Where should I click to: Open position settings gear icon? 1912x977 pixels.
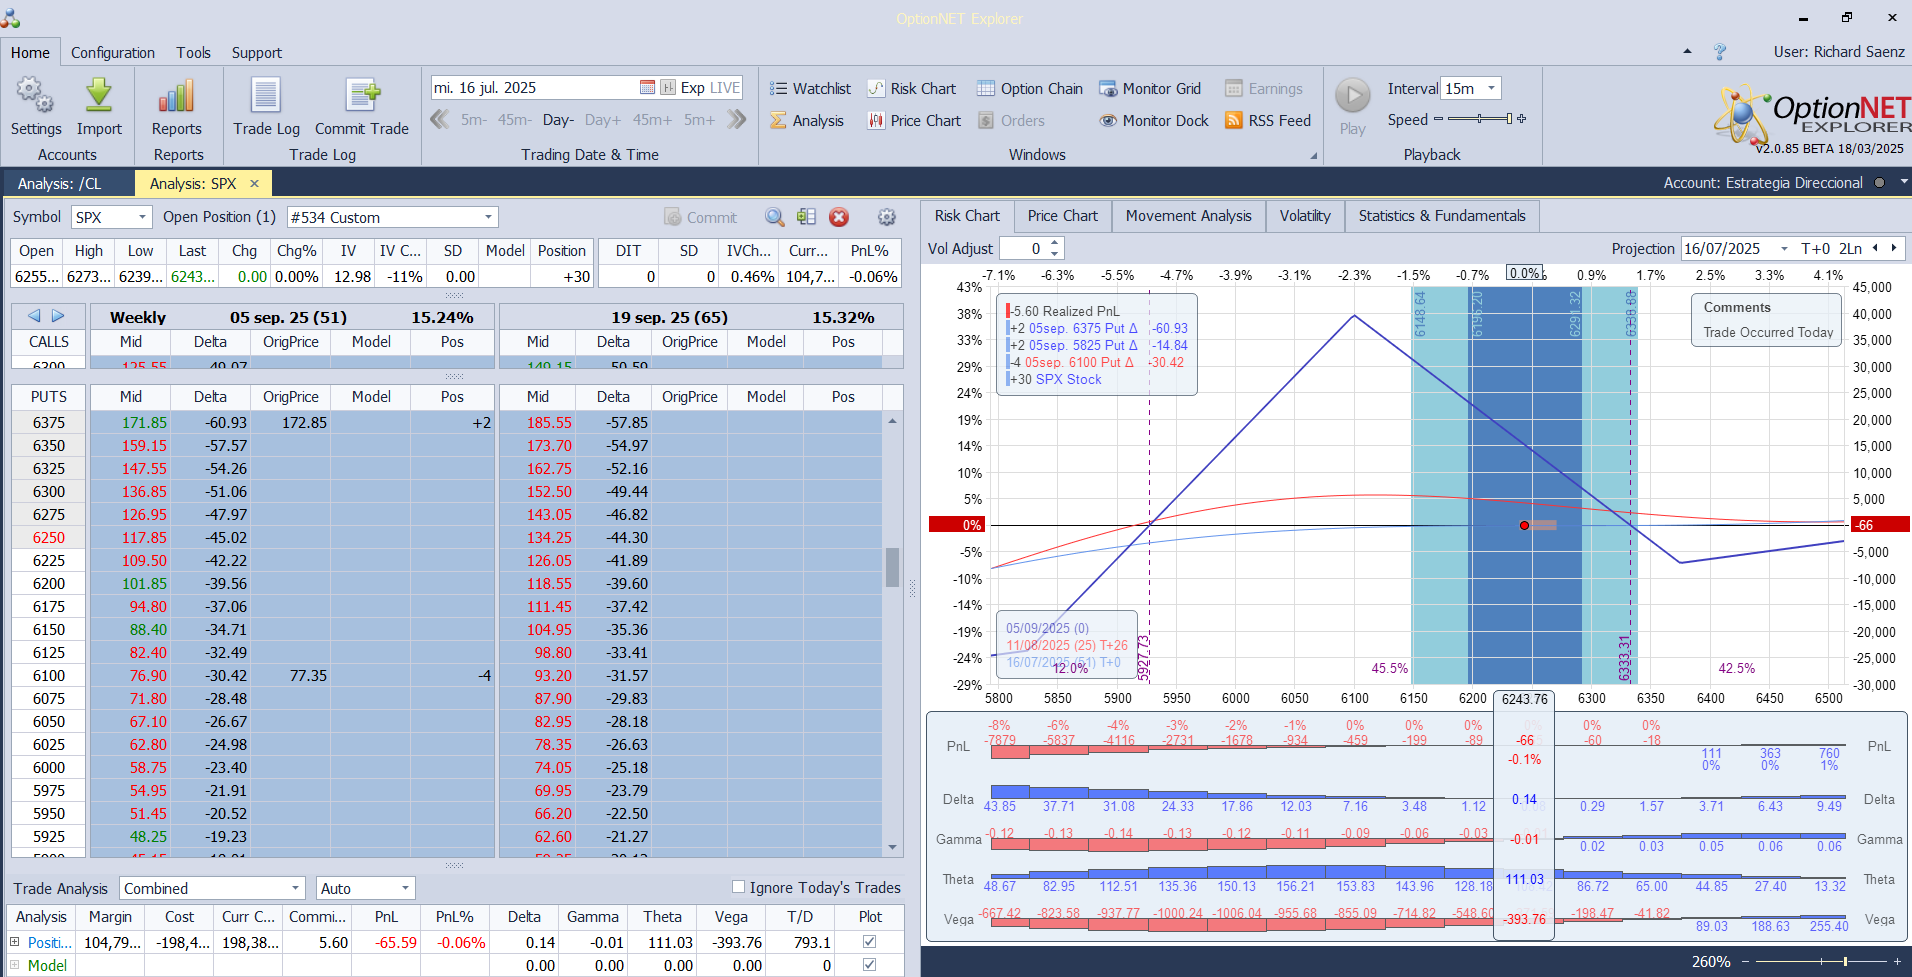(x=886, y=217)
